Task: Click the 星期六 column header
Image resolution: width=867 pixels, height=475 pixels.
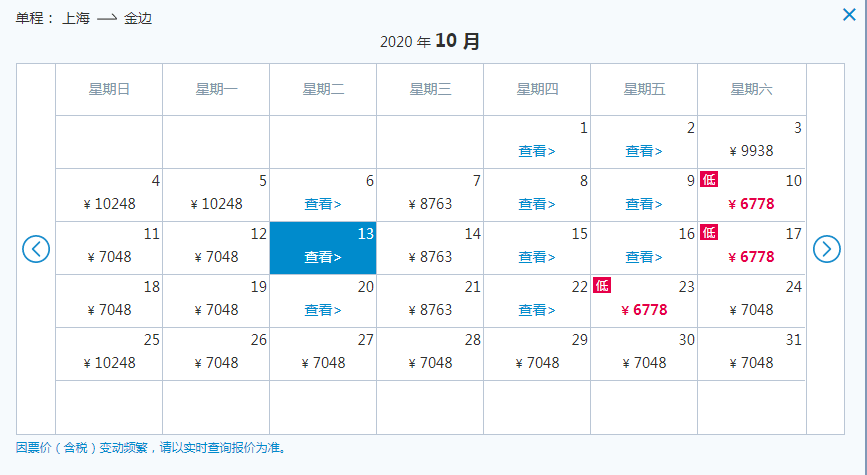Action: [x=751, y=89]
